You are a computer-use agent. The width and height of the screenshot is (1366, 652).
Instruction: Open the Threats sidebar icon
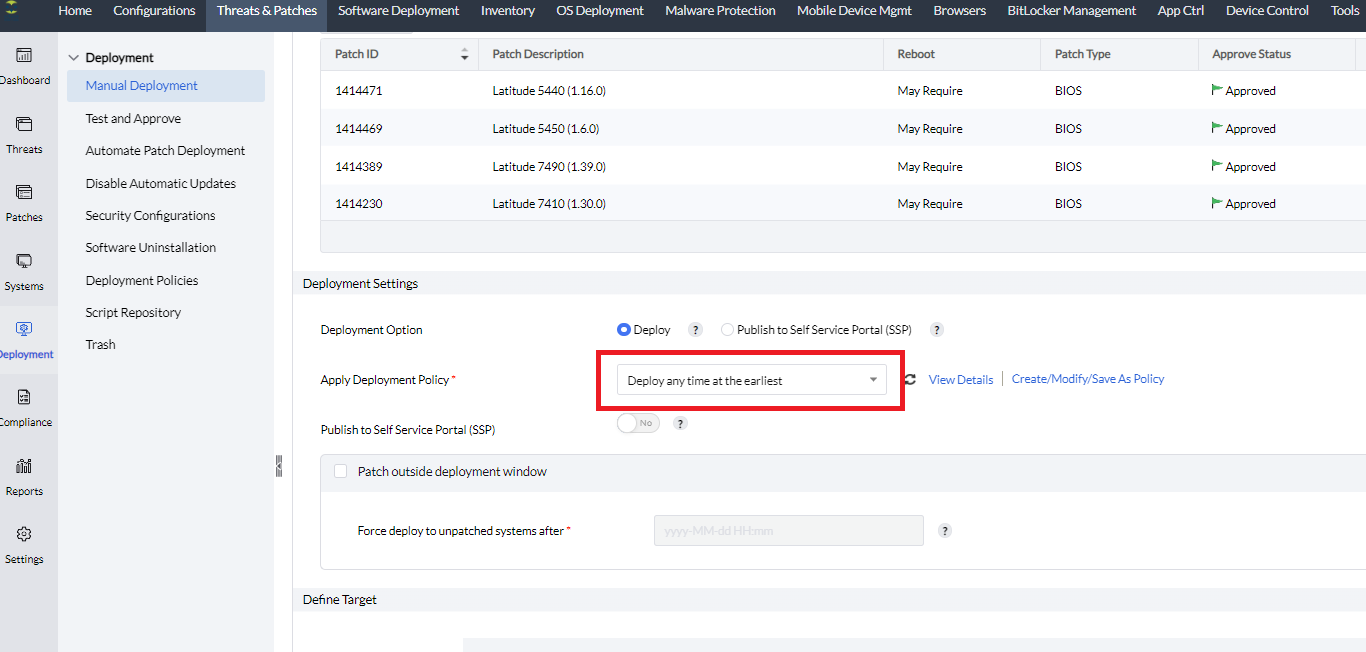[24, 126]
